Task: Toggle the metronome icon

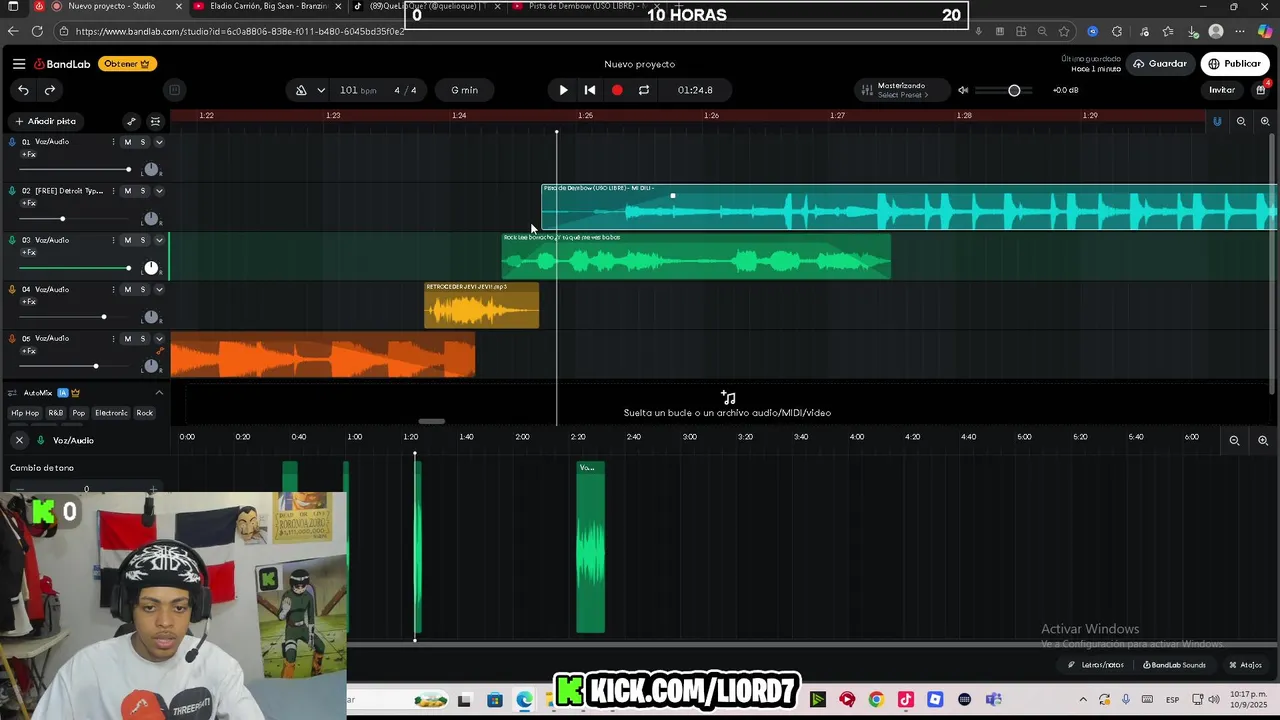Action: pos(301,90)
